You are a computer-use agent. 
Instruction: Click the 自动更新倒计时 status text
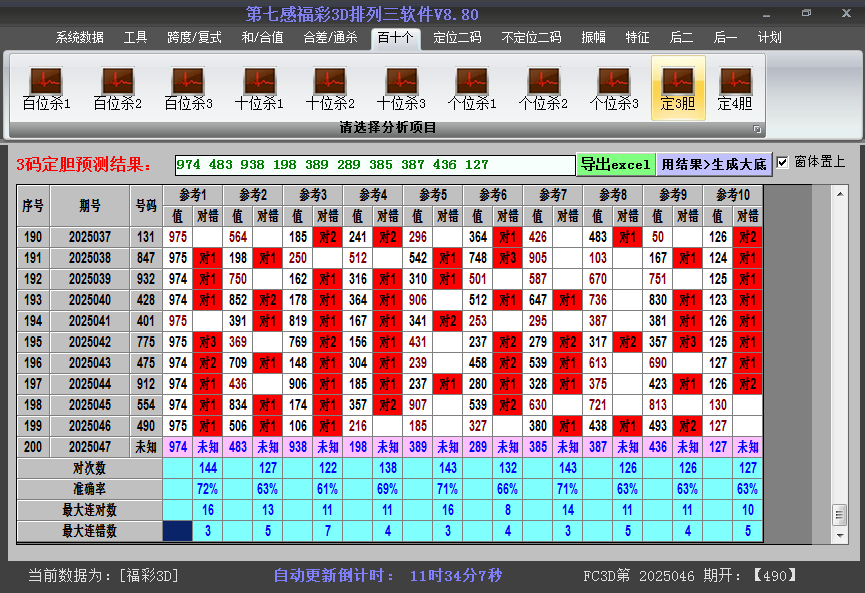click(x=388, y=576)
